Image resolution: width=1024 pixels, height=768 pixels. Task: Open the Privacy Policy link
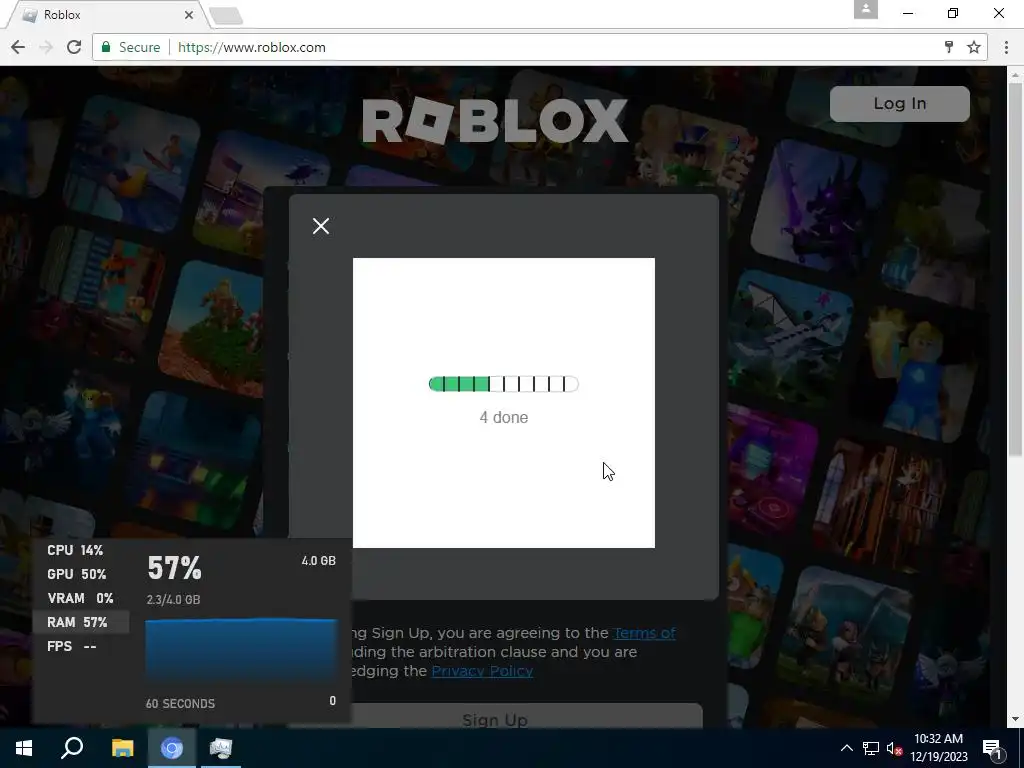[482, 671]
